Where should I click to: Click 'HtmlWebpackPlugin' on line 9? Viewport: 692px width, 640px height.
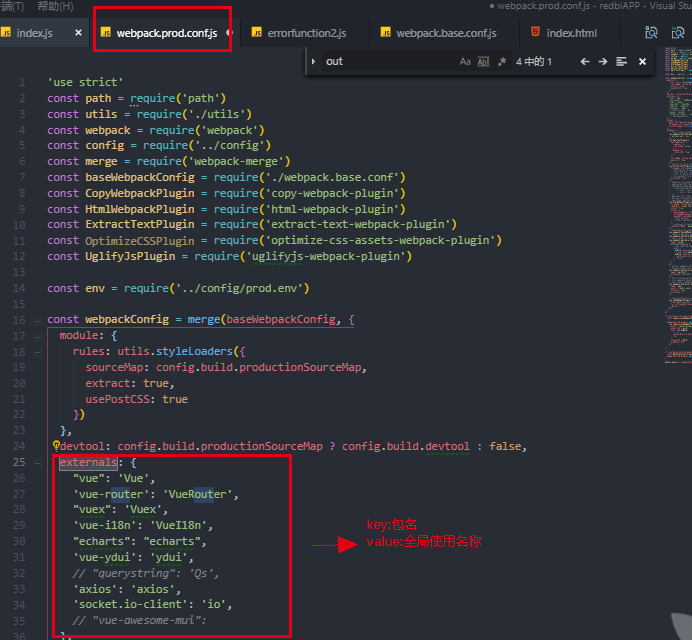tap(140, 209)
